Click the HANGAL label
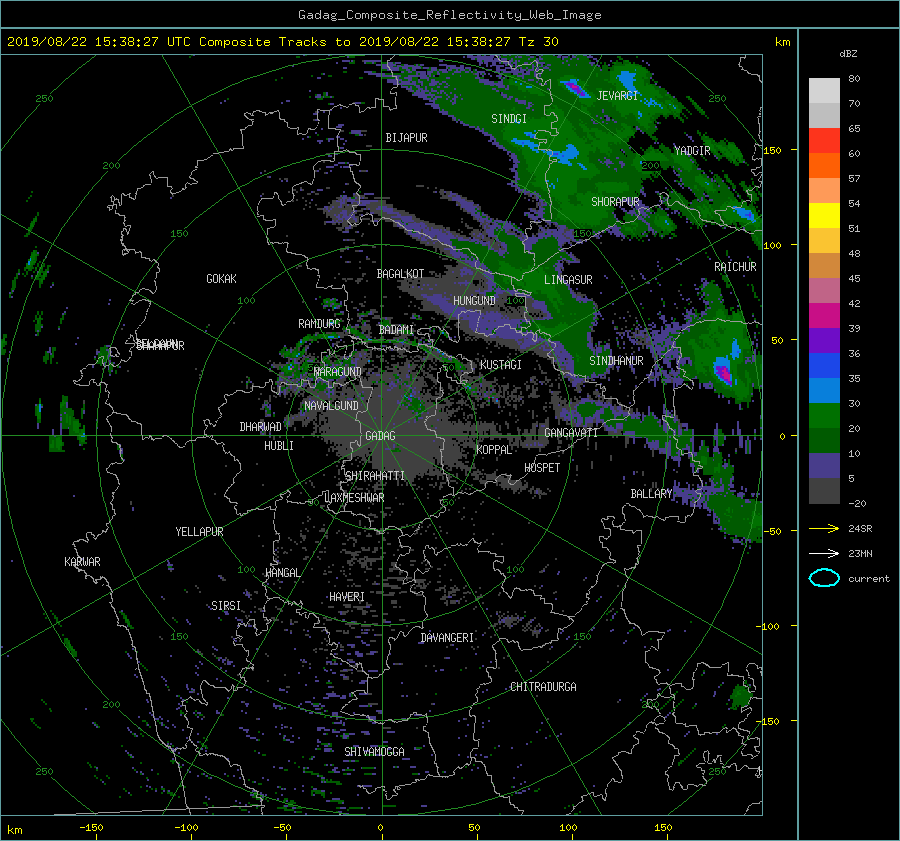This screenshot has height=841, width=900. tap(283, 572)
